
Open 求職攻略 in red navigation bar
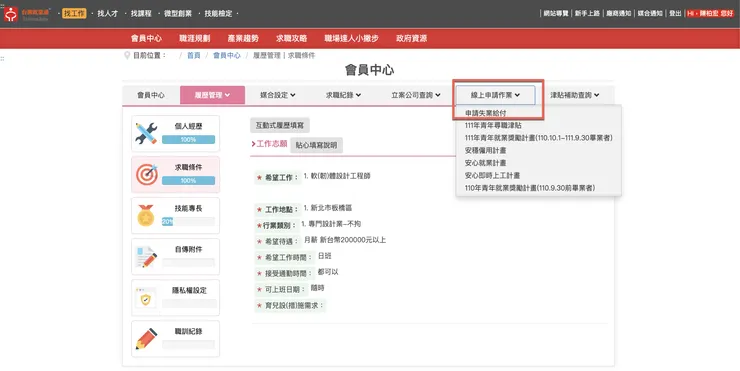[292, 38]
